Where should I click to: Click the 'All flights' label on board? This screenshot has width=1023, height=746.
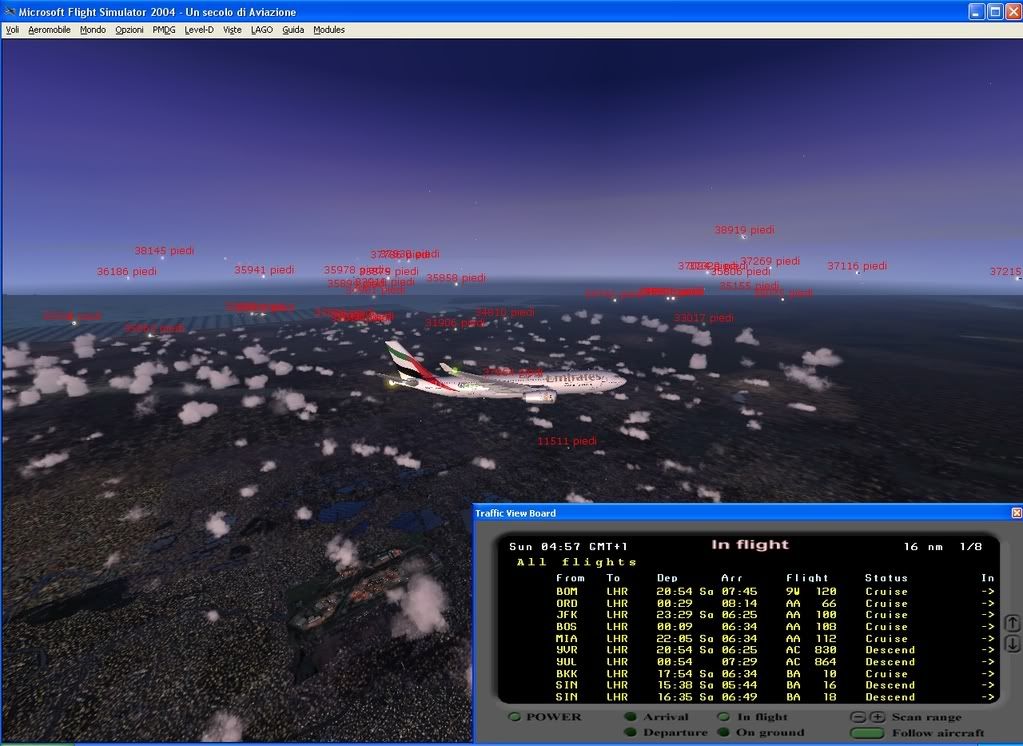(x=576, y=562)
